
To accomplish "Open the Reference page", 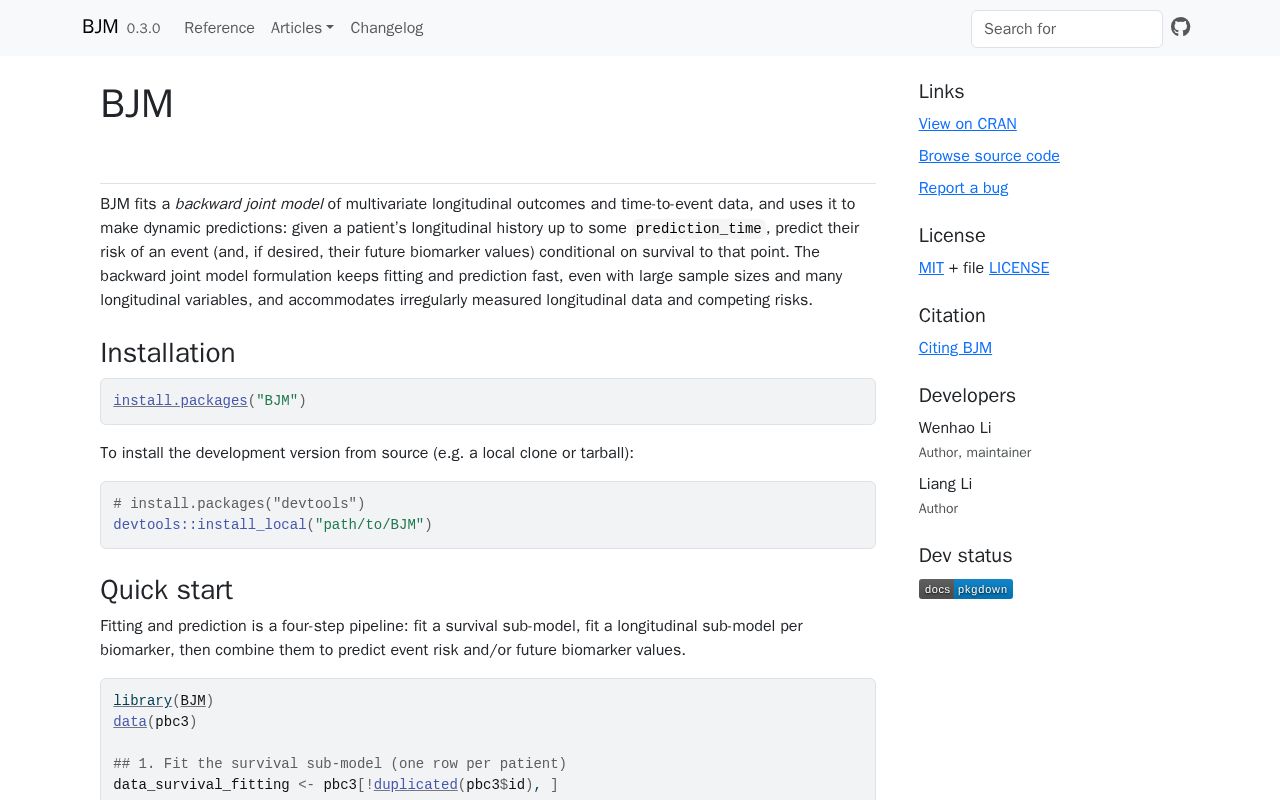I will tap(219, 28).
